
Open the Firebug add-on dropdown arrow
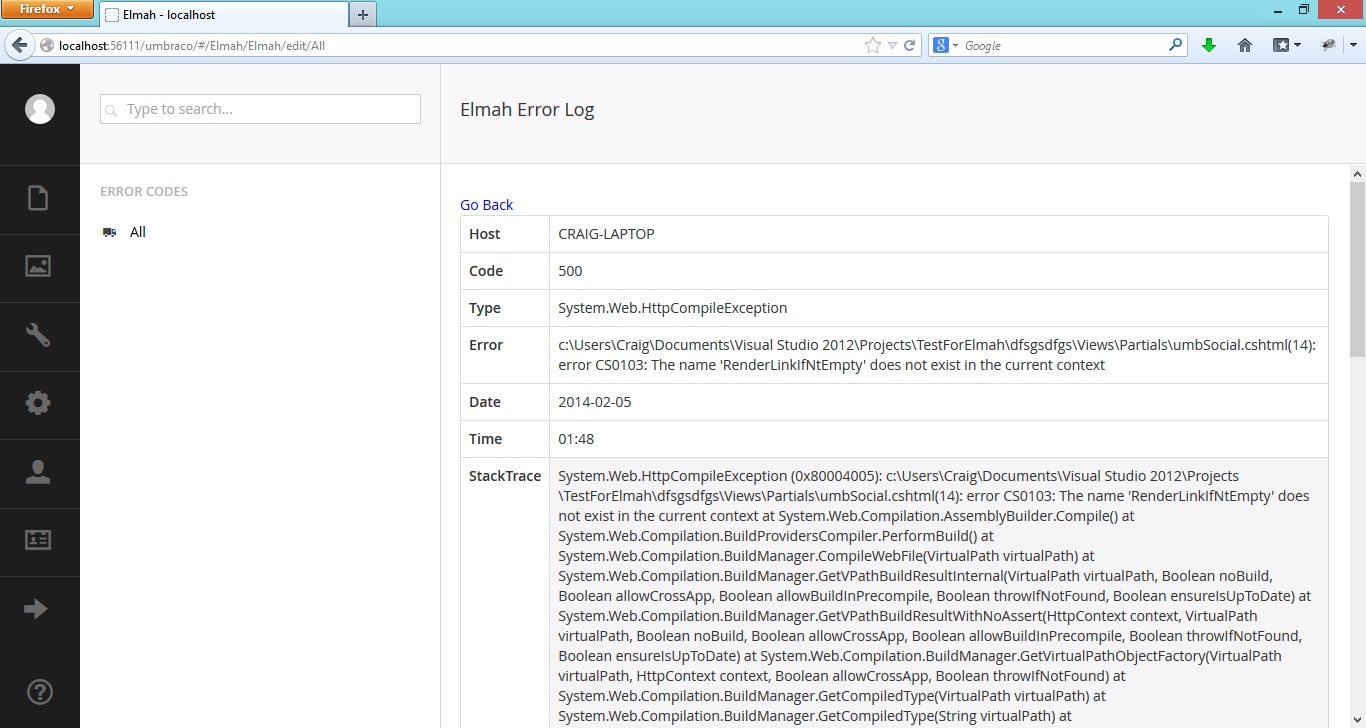[1353, 45]
